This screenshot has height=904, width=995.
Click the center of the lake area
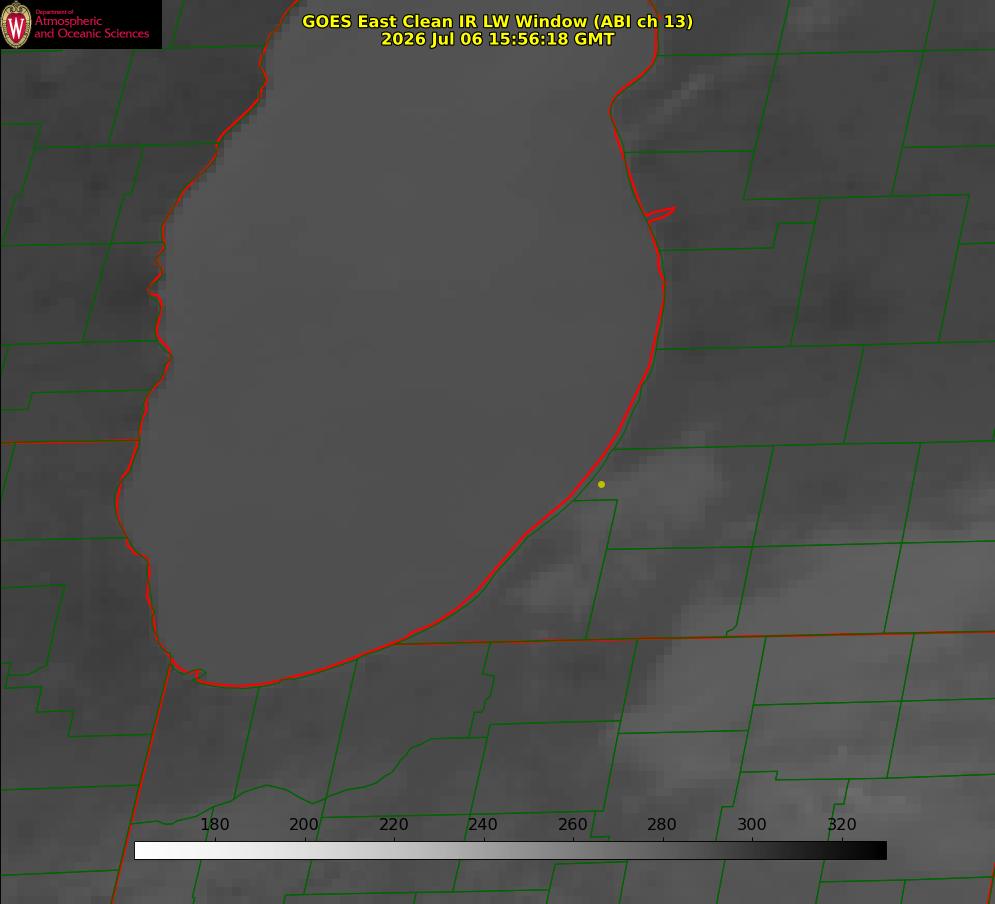pyautogui.click(x=393, y=355)
